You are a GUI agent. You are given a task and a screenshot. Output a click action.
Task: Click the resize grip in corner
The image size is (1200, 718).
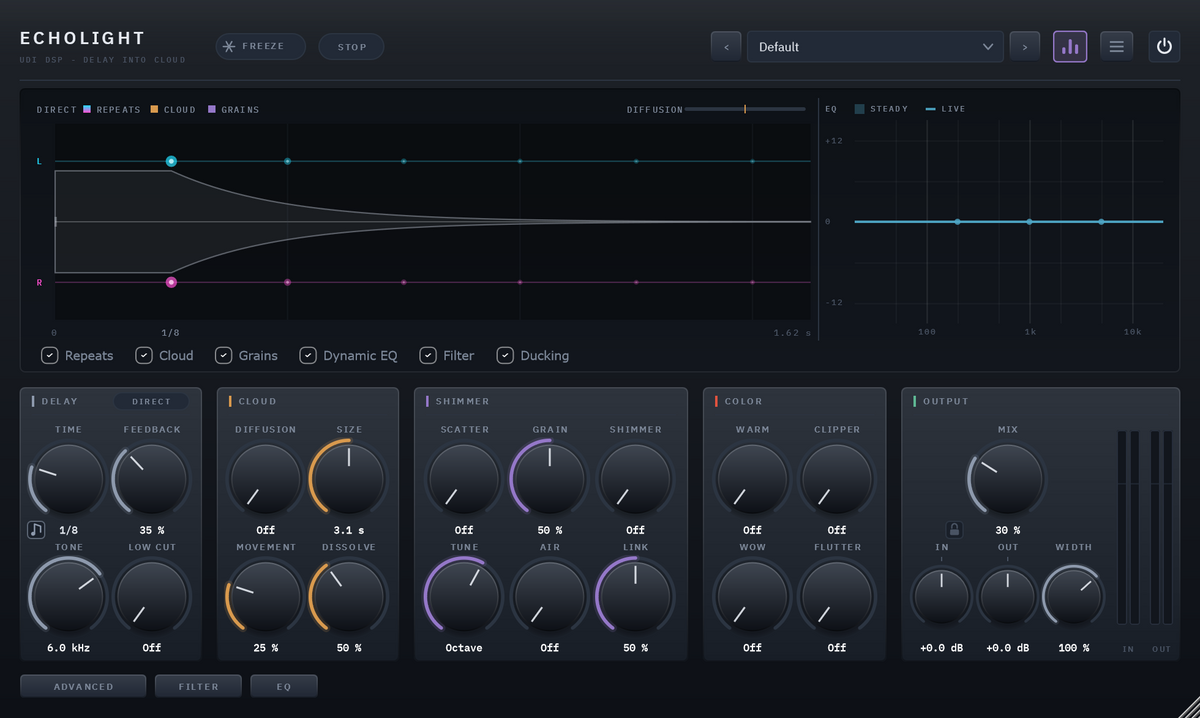point(1189,707)
